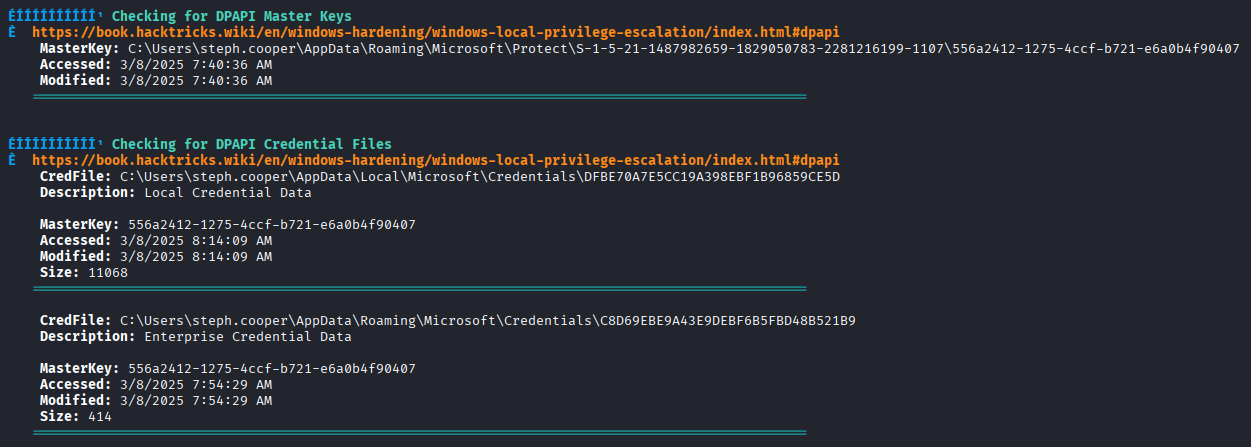
Task: Click the Accessed 8:14:09 AM timestamp
Action: tap(195, 240)
